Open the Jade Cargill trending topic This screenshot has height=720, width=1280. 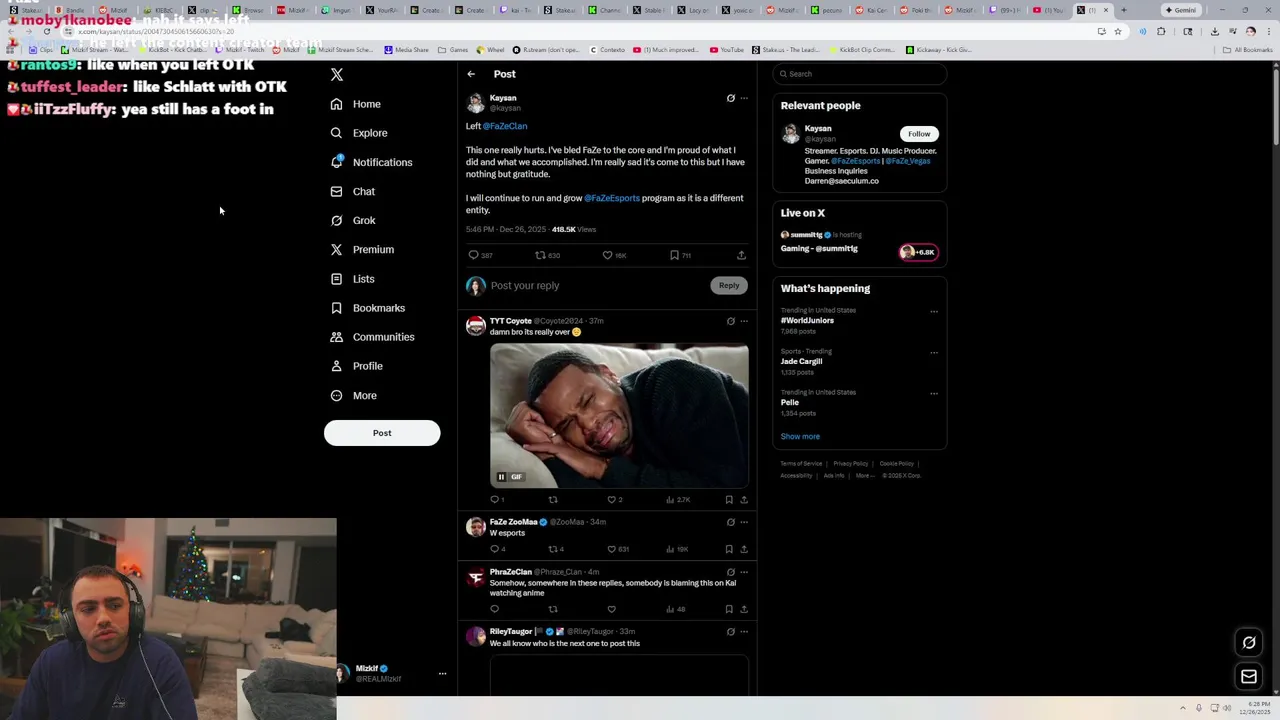click(801, 362)
